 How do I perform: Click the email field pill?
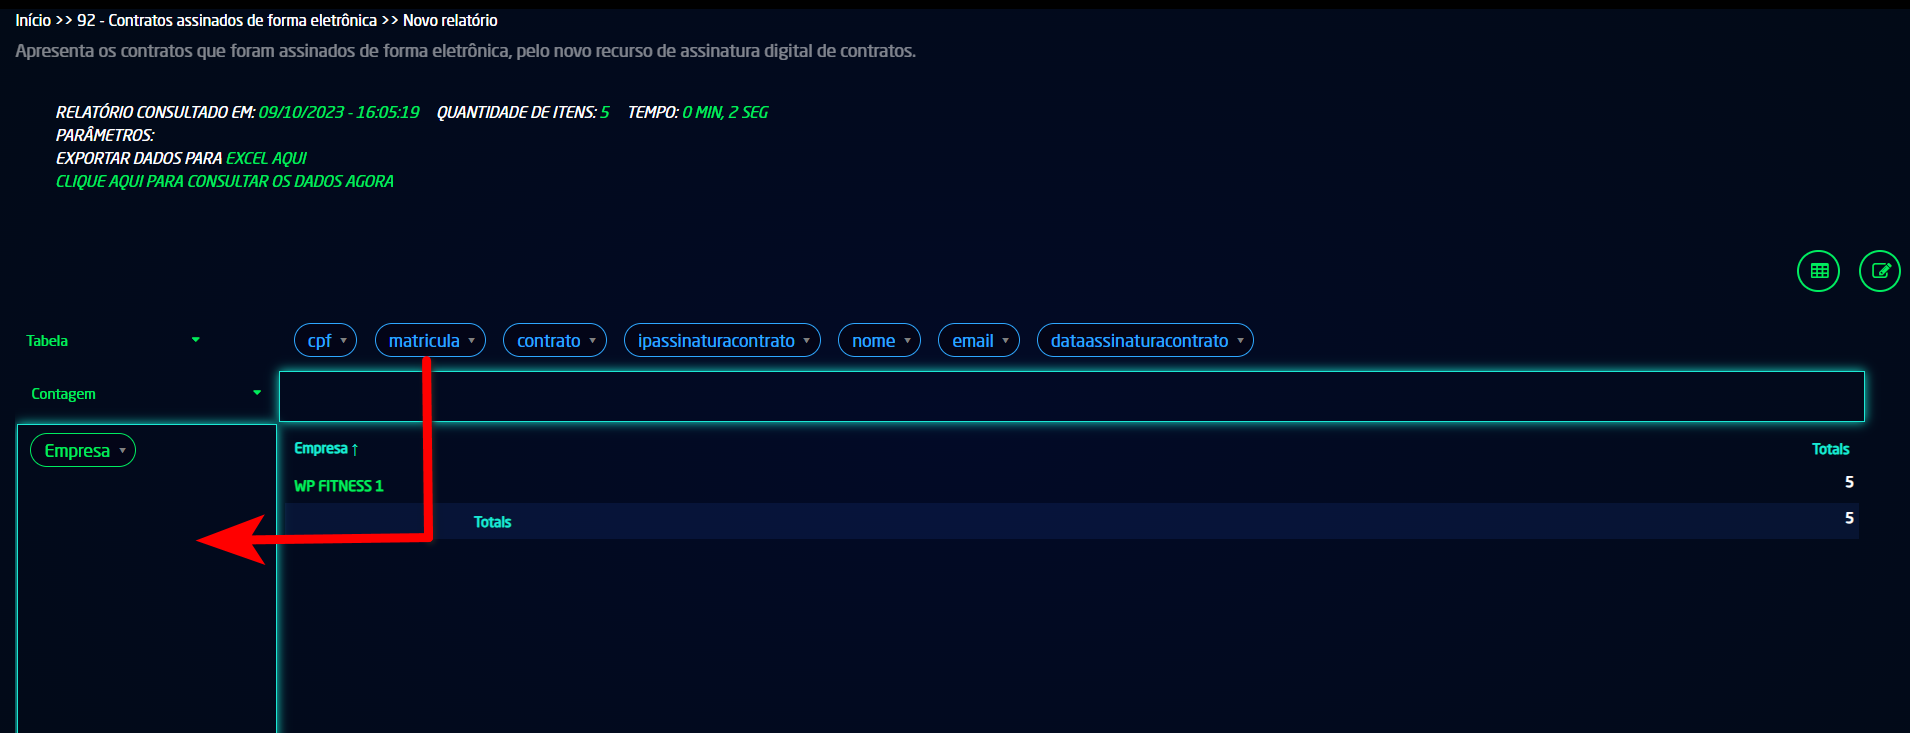point(972,341)
